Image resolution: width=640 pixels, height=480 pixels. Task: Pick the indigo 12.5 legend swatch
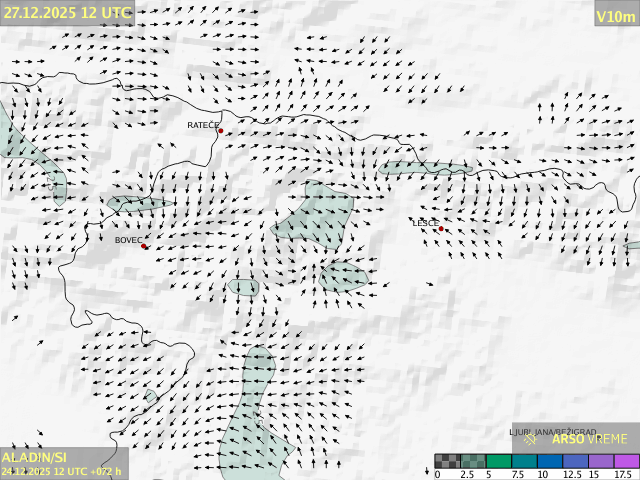click(x=575, y=462)
